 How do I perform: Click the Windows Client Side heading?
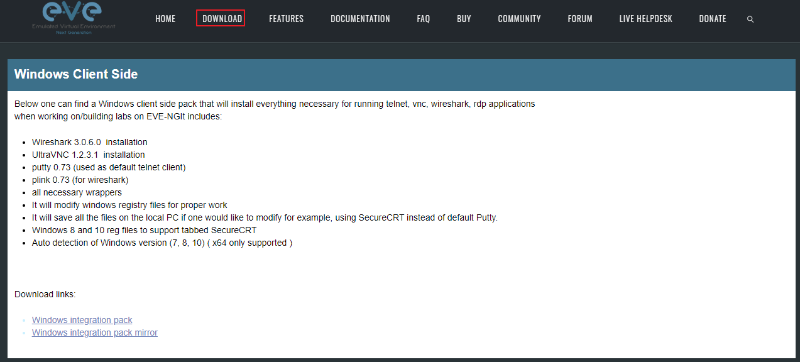[x=76, y=74]
